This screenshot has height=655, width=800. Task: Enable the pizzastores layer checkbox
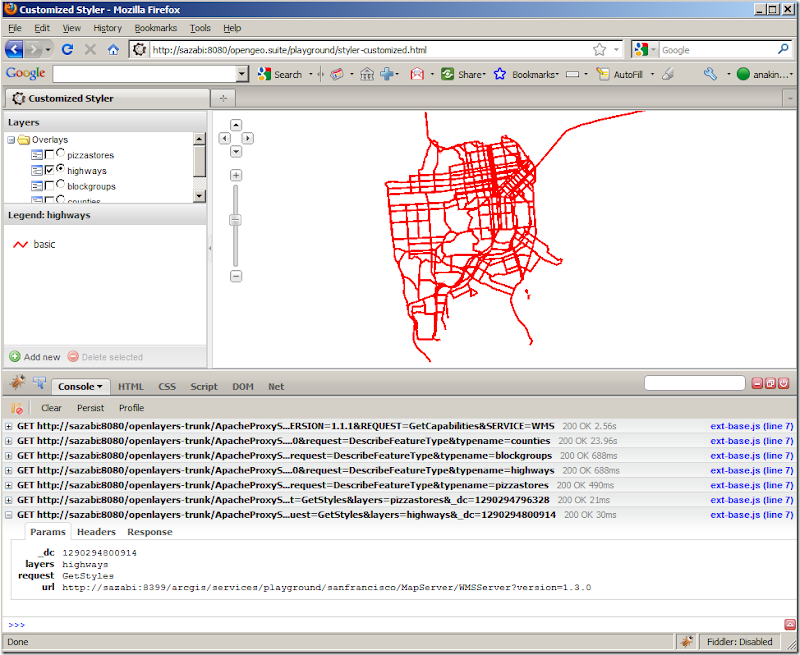click(x=49, y=155)
